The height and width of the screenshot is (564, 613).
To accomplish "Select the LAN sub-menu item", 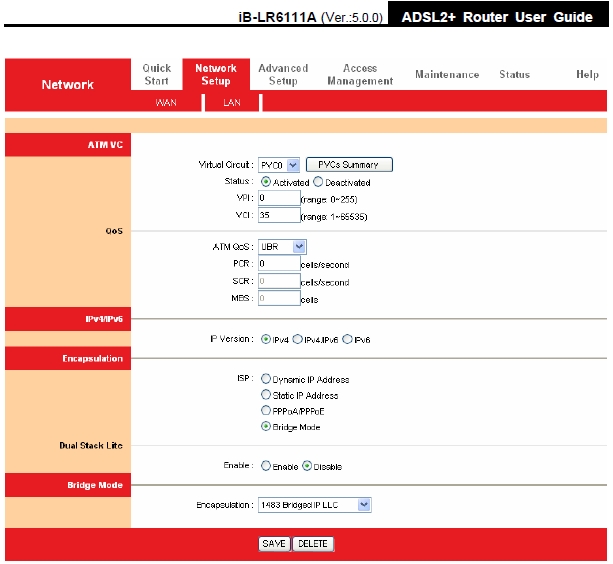I will 231,103.
